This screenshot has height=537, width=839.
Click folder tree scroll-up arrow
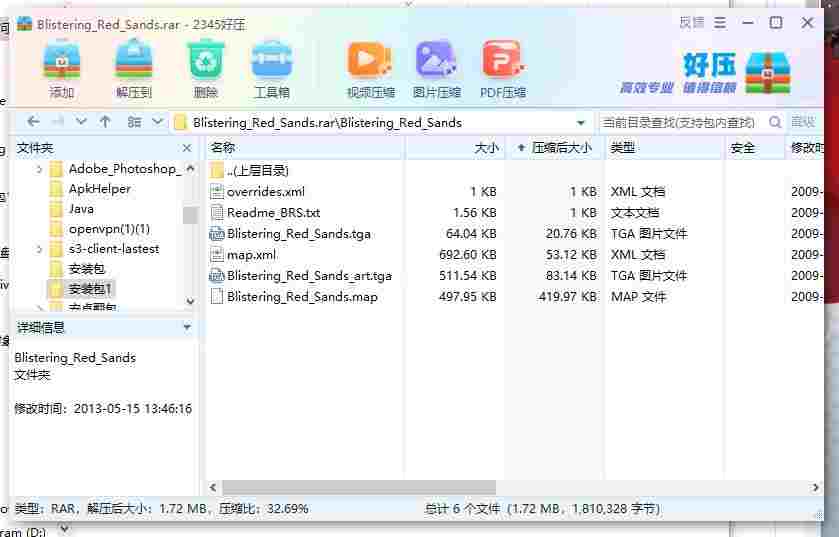(190, 169)
